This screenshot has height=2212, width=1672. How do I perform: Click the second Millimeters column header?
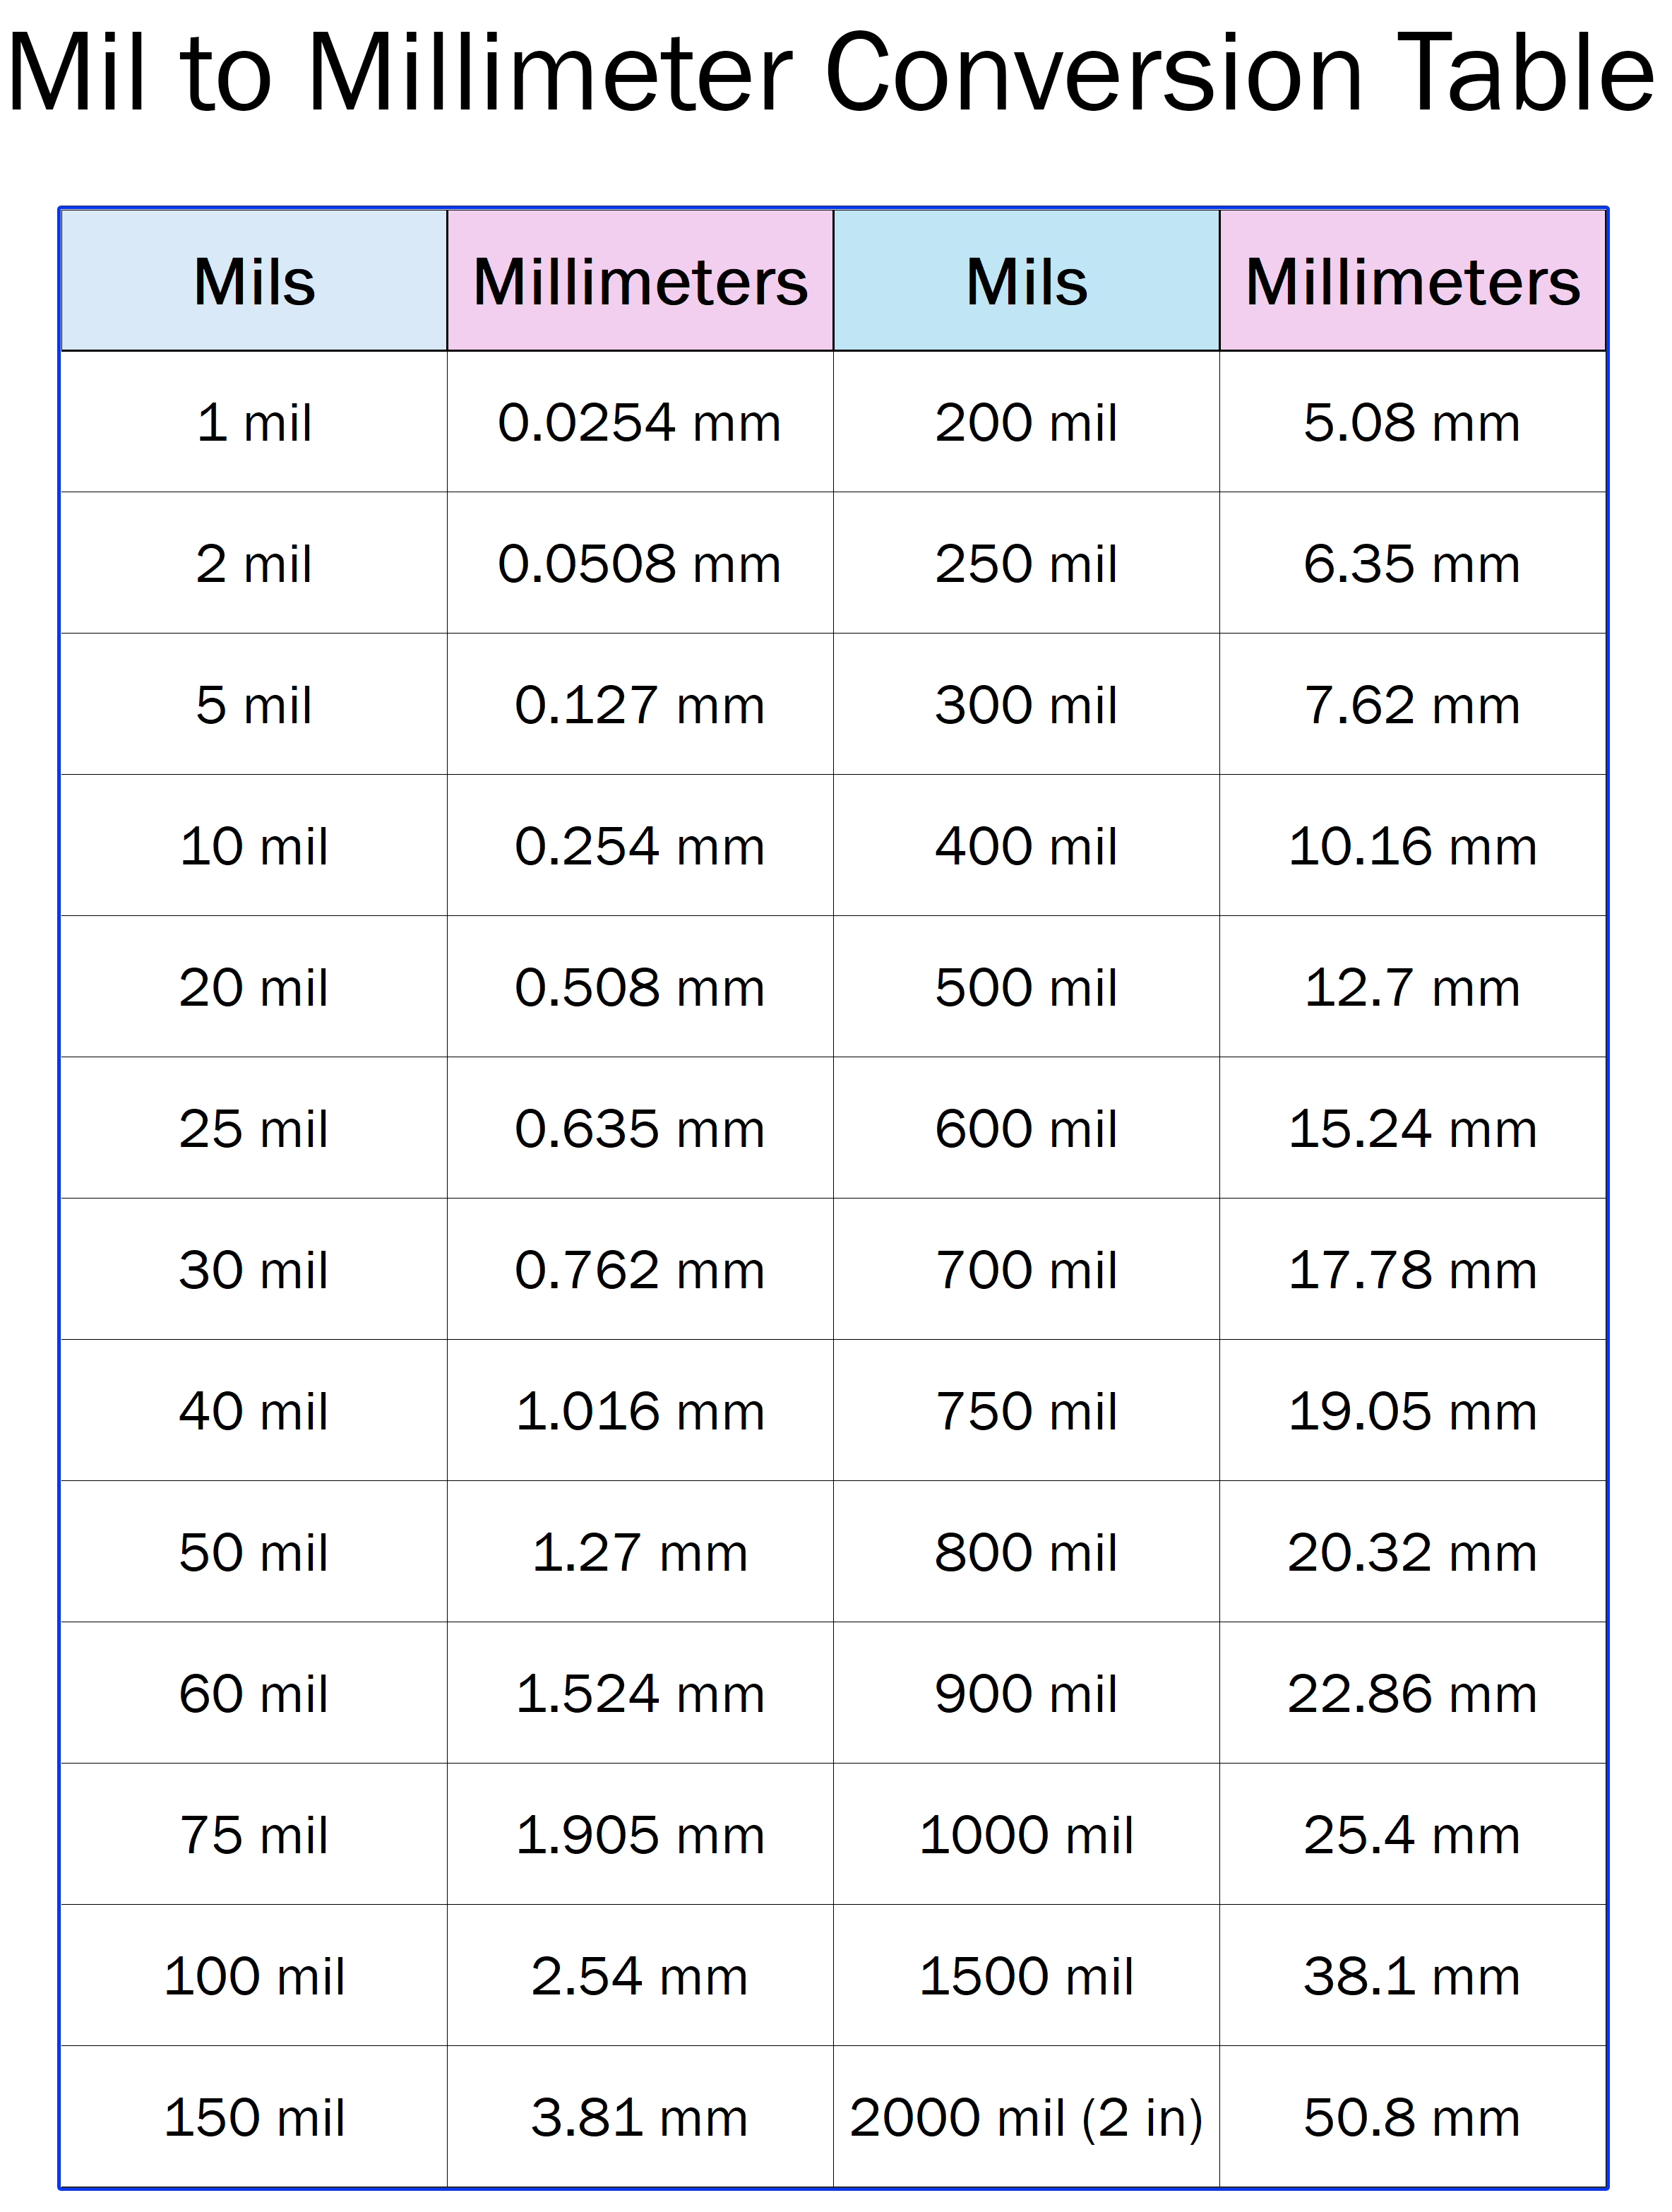click(x=1413, y=281)
